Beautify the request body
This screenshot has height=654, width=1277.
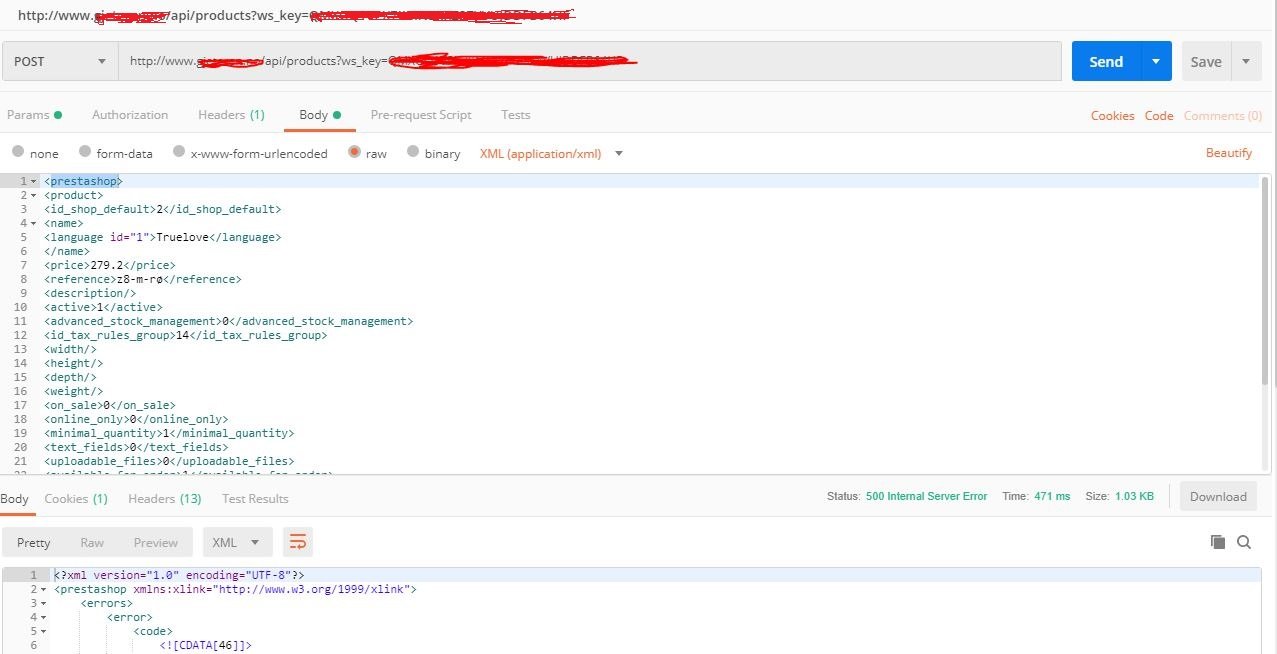[x=1229, y=153]
